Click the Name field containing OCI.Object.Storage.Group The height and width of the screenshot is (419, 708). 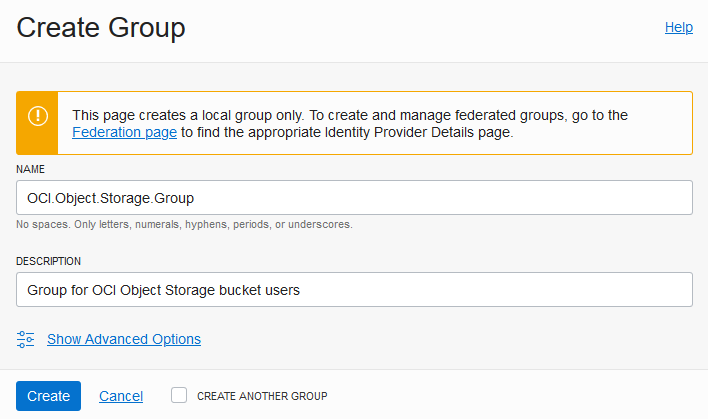click(x=354, y=198)
